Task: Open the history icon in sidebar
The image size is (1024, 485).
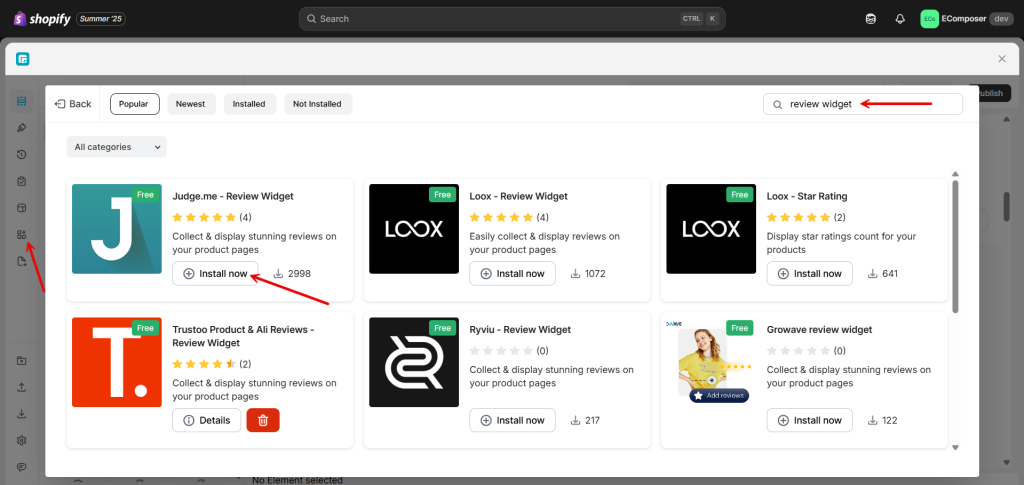Action: 22,155
